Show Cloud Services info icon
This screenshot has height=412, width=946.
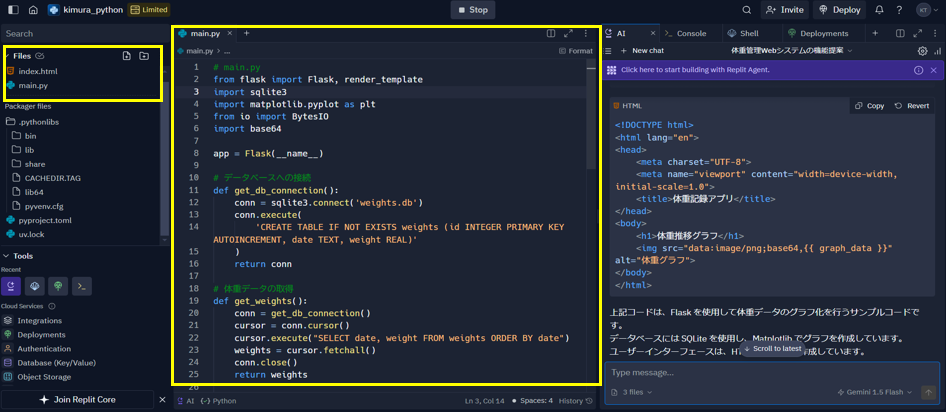click(52, 306)
